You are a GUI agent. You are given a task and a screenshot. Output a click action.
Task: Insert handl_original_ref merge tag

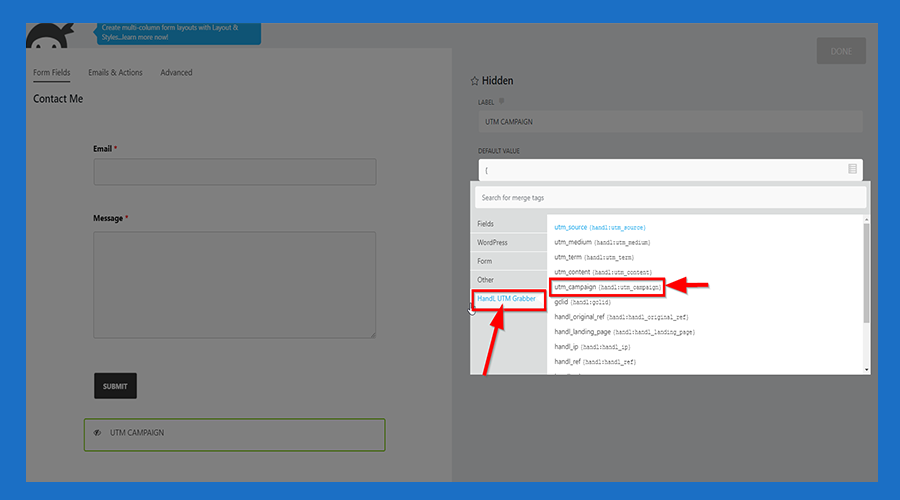(x=621, y=317)
